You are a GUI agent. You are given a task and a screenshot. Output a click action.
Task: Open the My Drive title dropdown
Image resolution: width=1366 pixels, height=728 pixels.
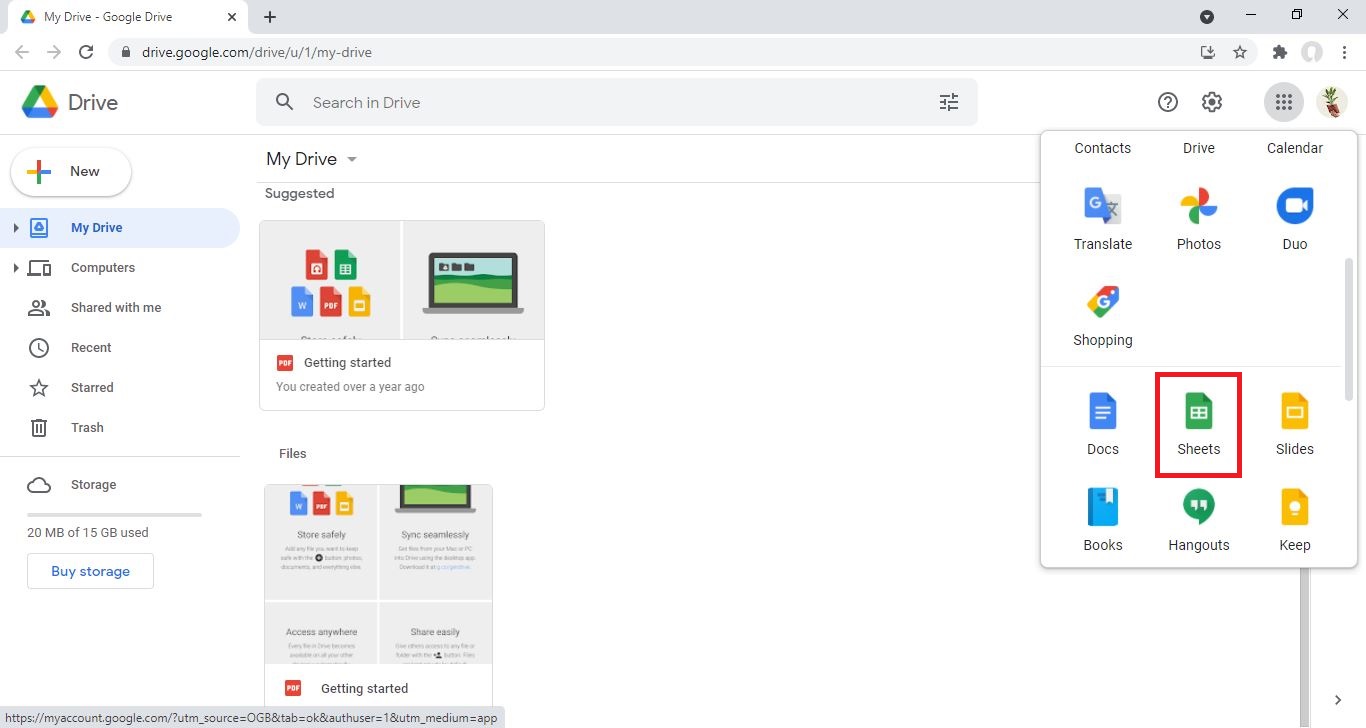pos(351,160)
